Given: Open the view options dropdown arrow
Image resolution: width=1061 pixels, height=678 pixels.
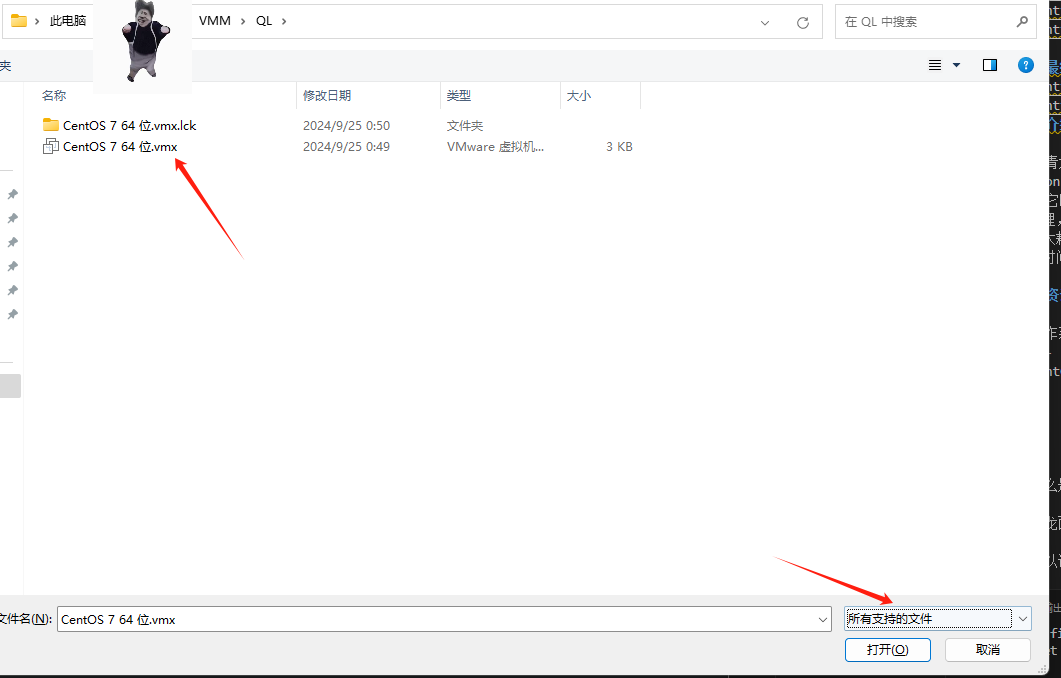Looking at the screenshot, I should (956, 65).
